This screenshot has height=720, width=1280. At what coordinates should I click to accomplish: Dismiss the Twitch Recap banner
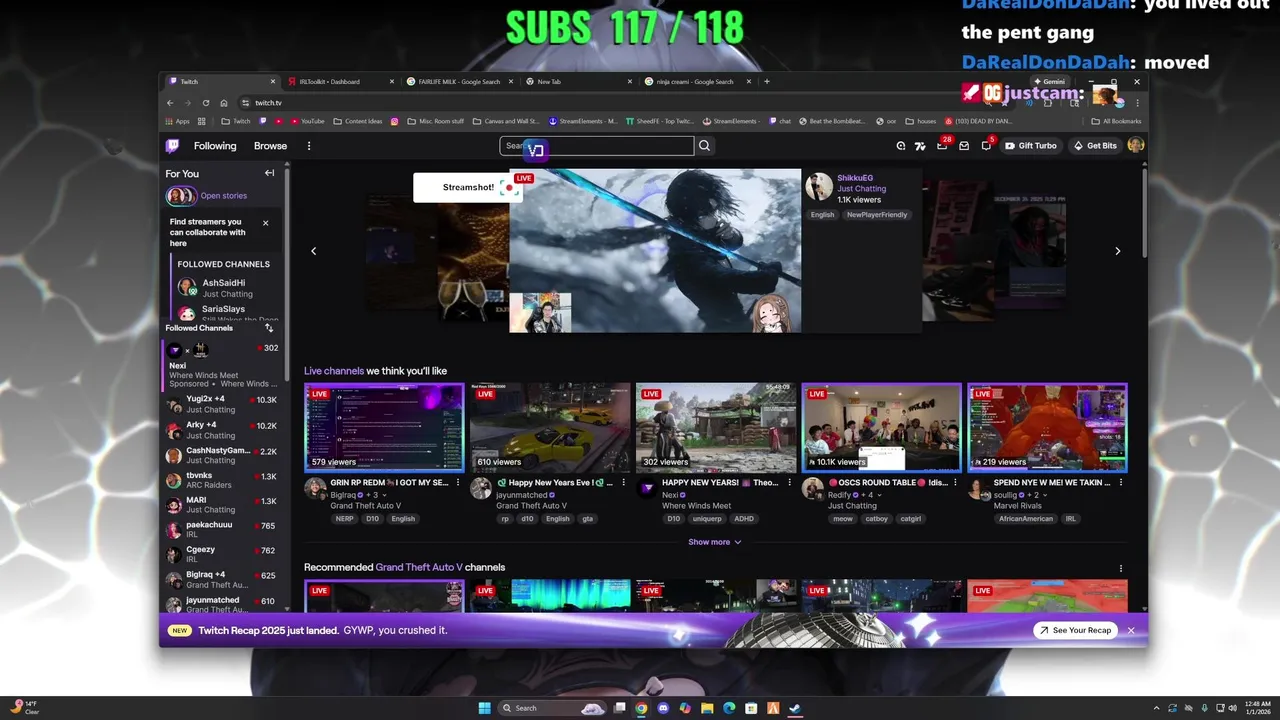1131,630
